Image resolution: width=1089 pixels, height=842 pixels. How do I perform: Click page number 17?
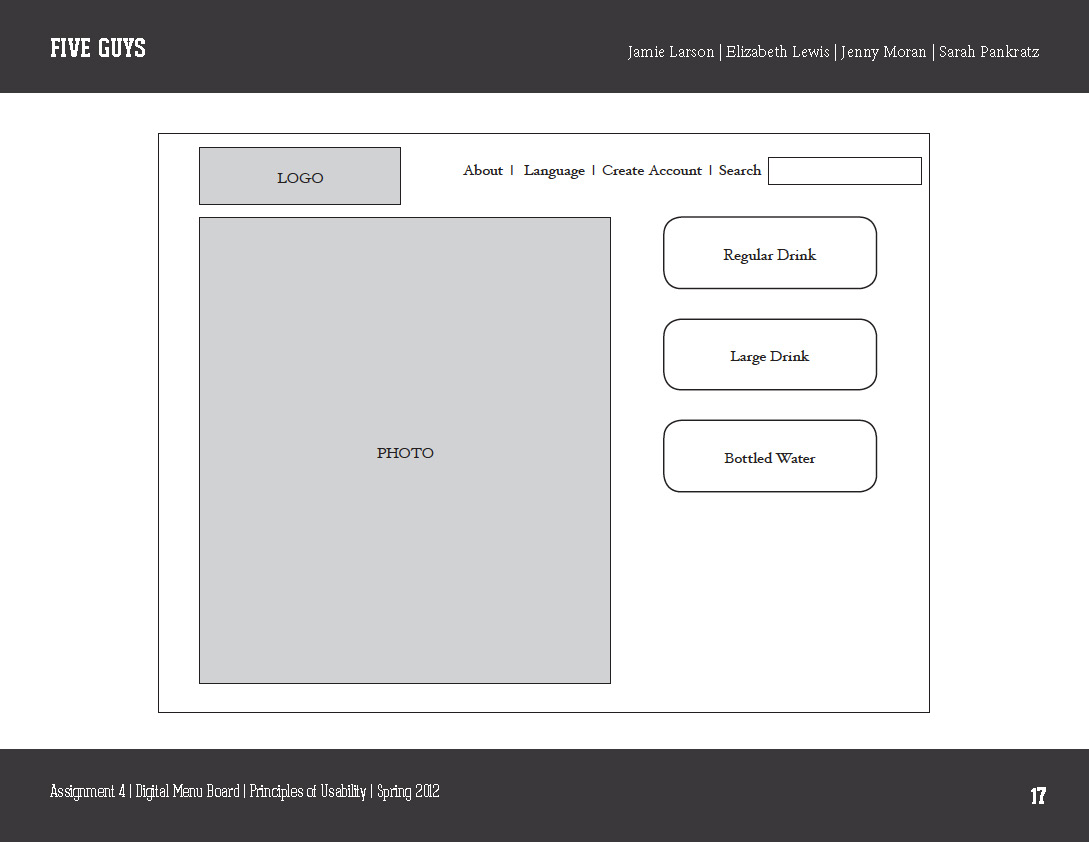tap(1038, 796)
